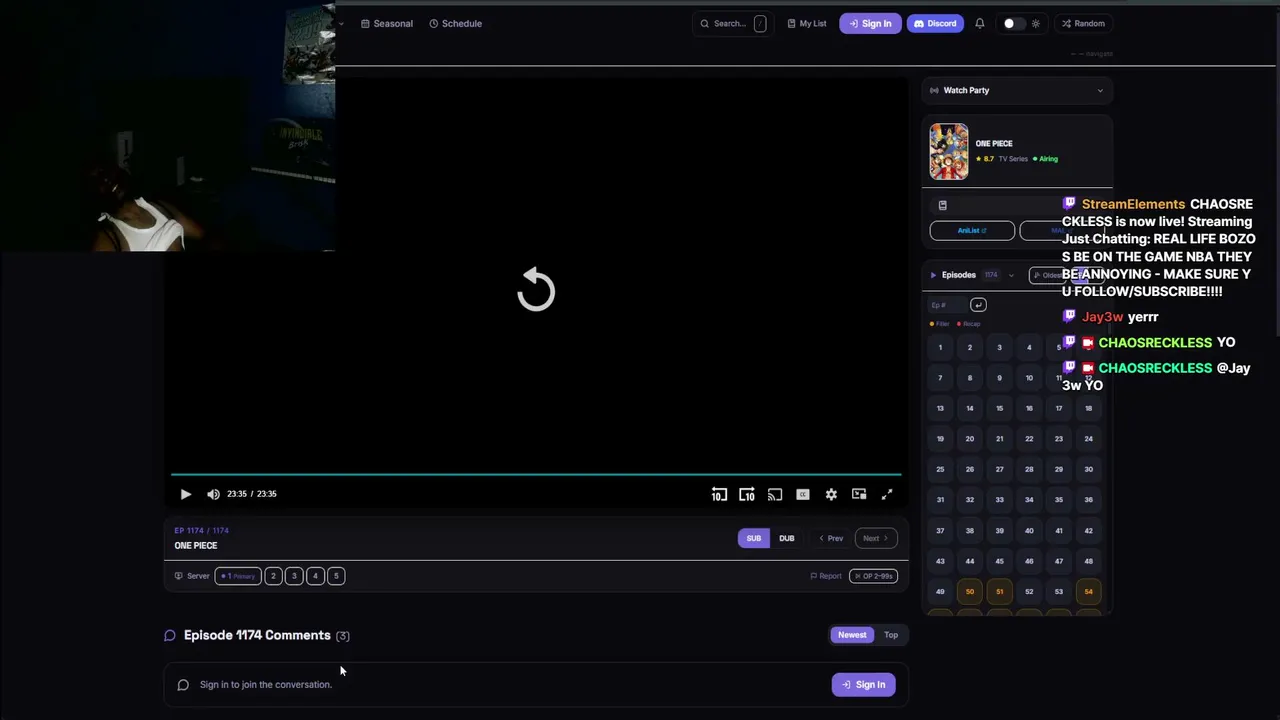Open the episode range chevron dropdown
1280x720 pixels.
(1011, 275)
